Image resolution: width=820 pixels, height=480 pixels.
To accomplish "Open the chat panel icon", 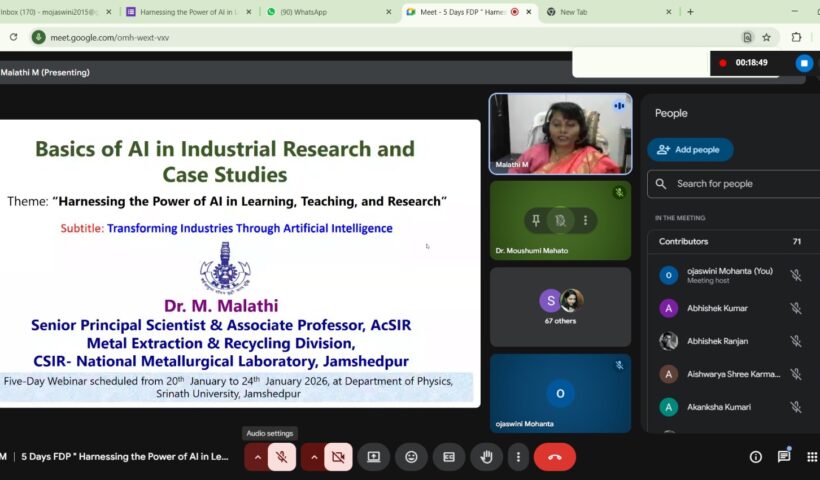I will [784, 457].
